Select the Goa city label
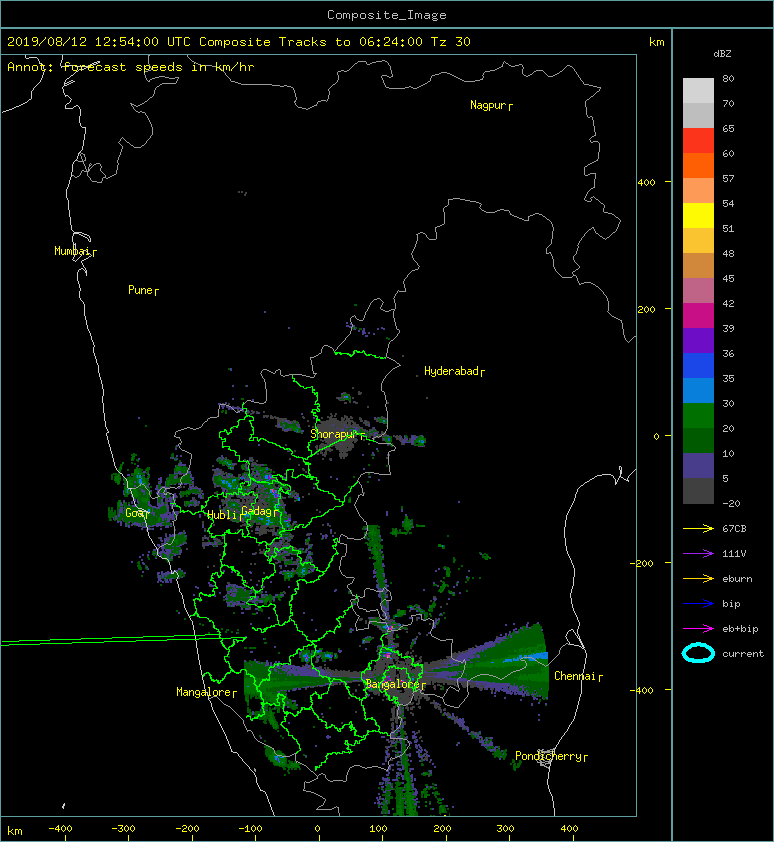 [x=136, y=513]
